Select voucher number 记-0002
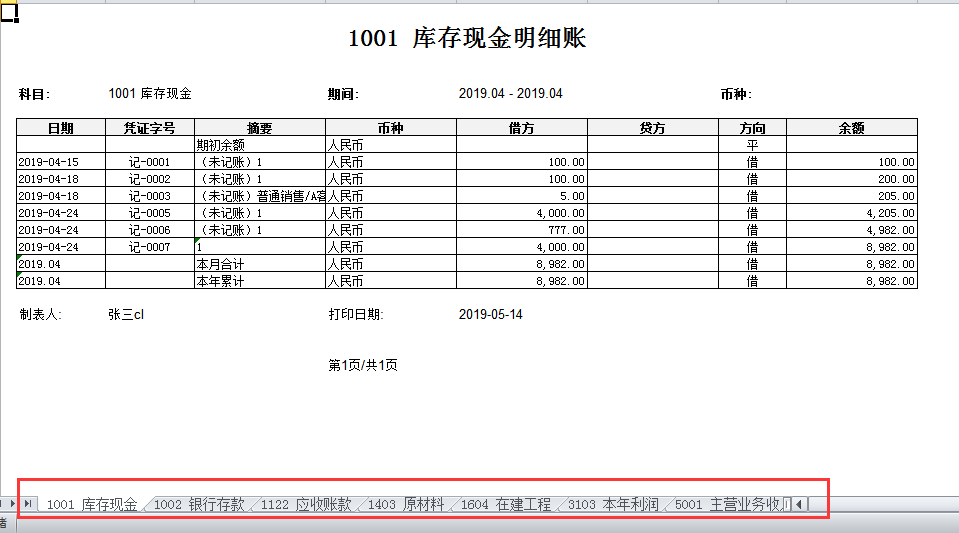The height and width of the screenshot is (533, 959). pos(150,179)
